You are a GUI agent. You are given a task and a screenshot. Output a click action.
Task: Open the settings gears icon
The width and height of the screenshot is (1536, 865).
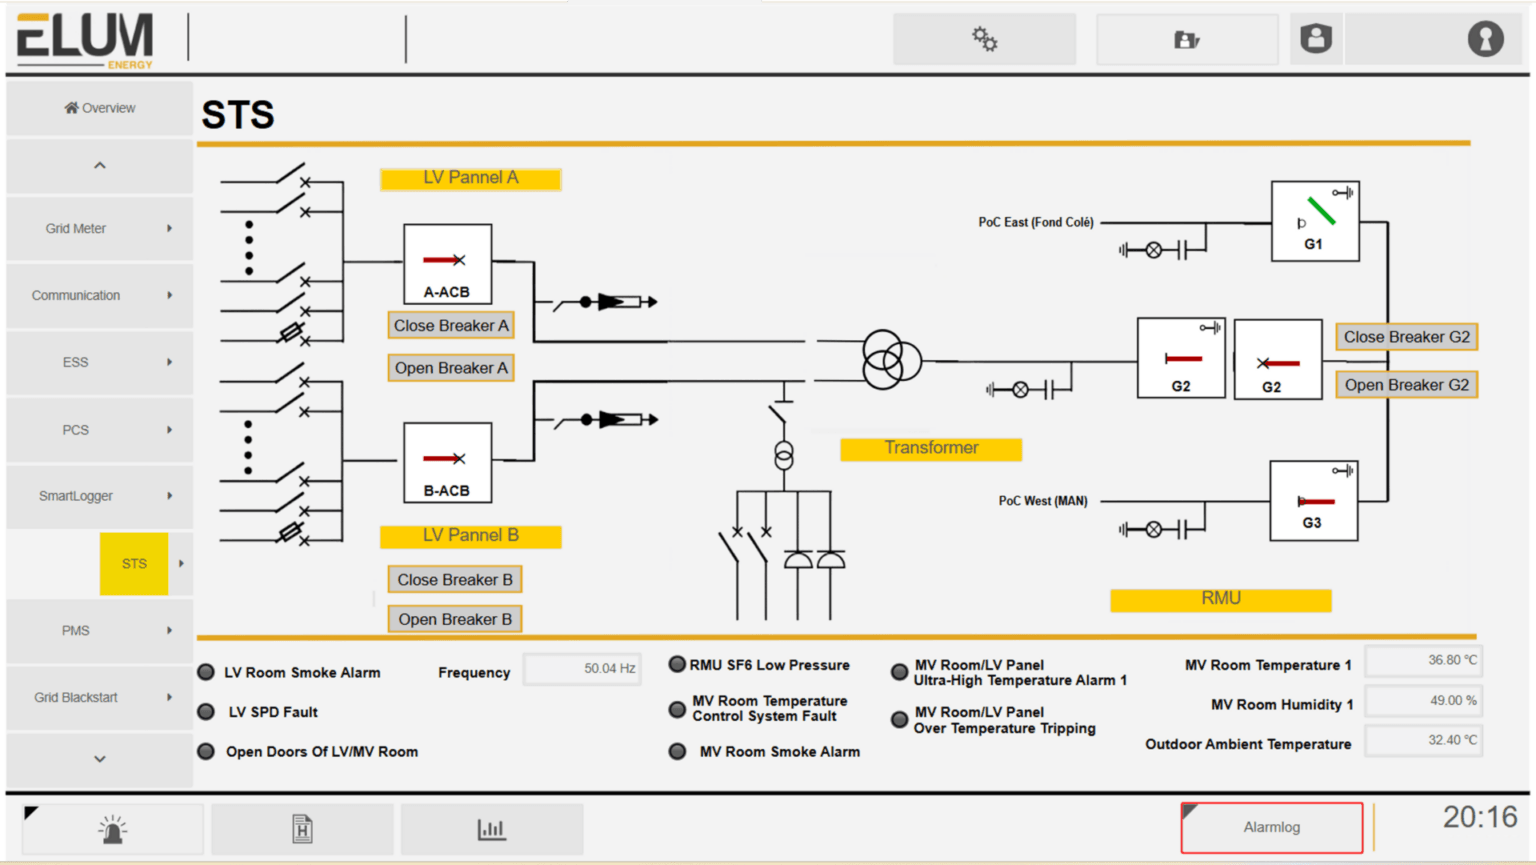click(x=983, y=38)
